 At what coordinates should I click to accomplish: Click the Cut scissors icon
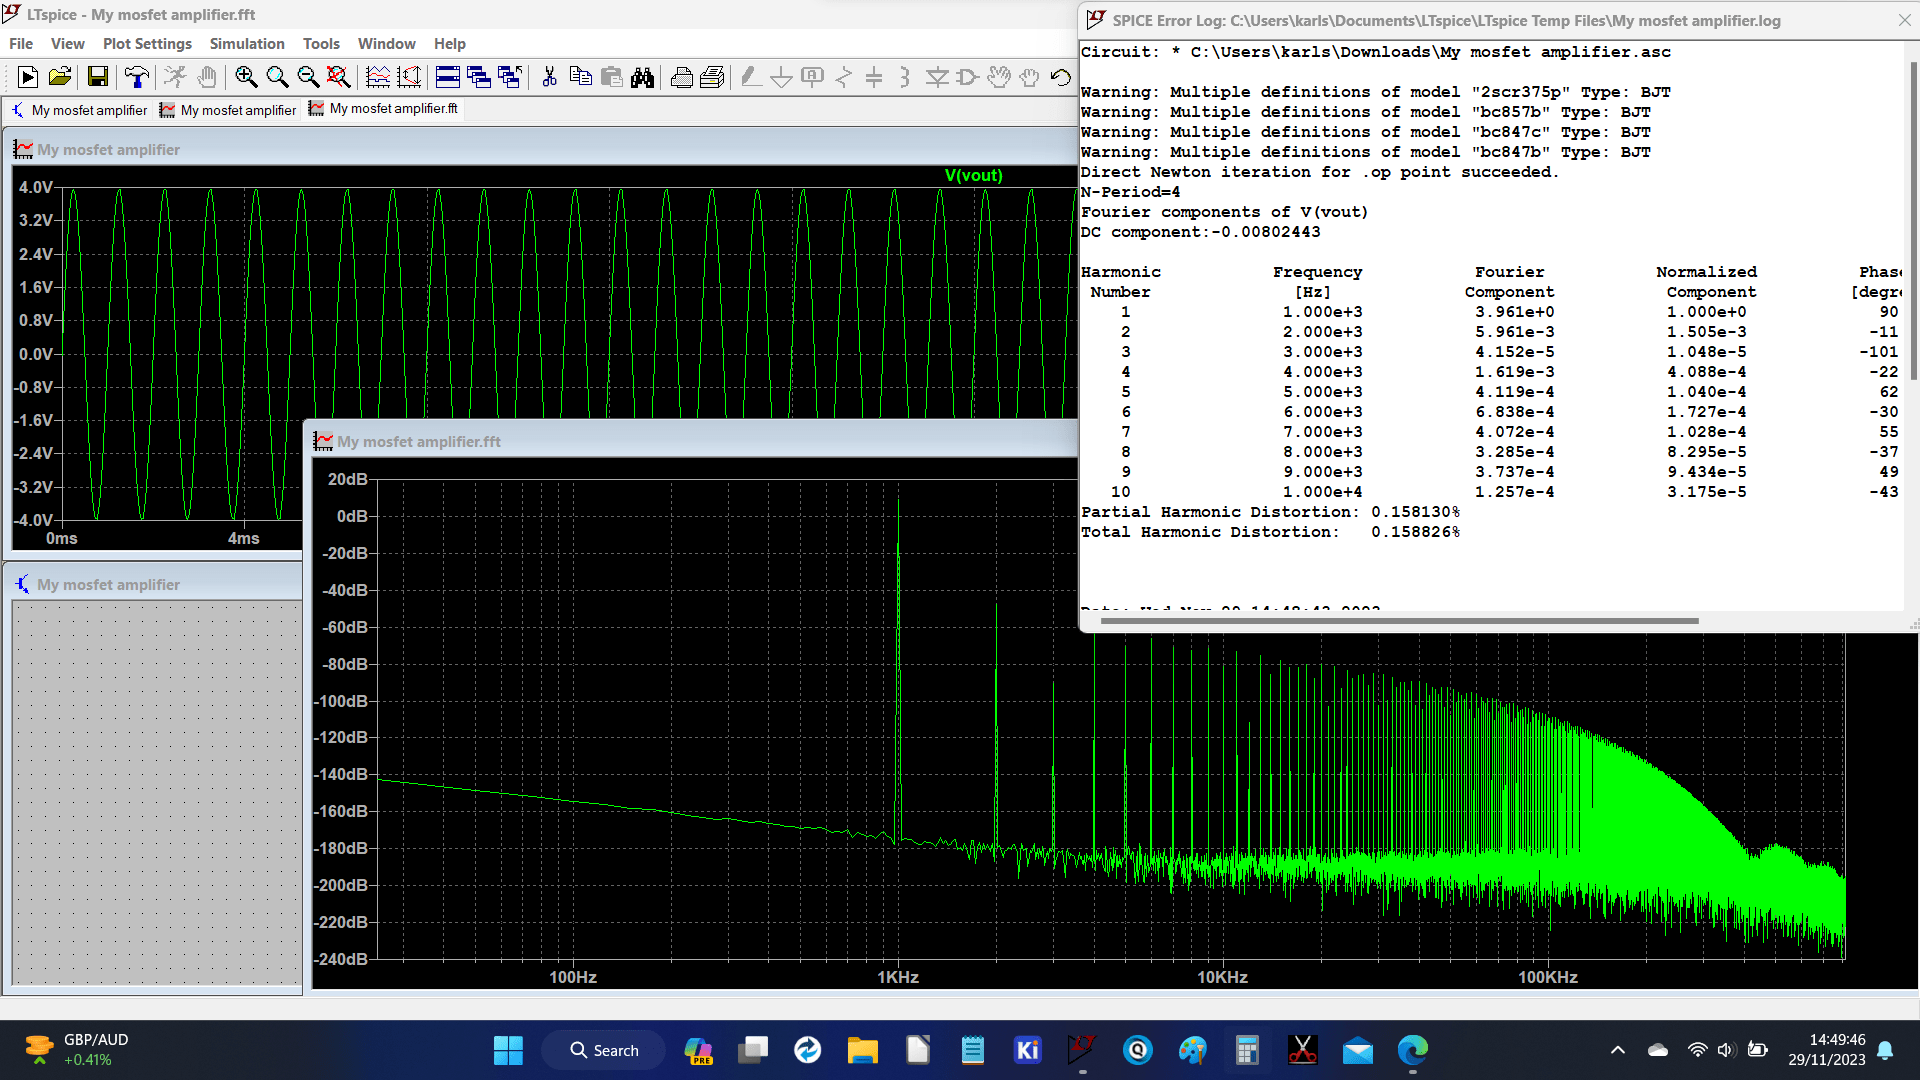click(549, 77)
